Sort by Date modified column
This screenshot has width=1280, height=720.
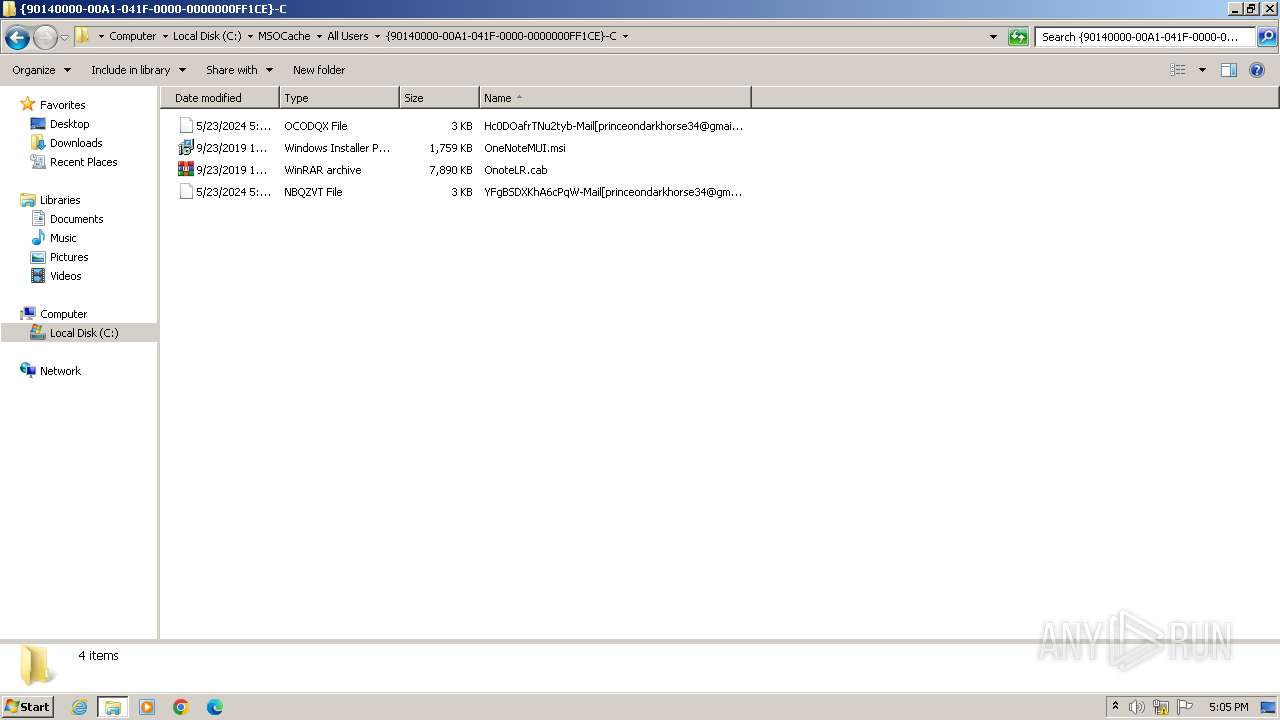(220, 98)
